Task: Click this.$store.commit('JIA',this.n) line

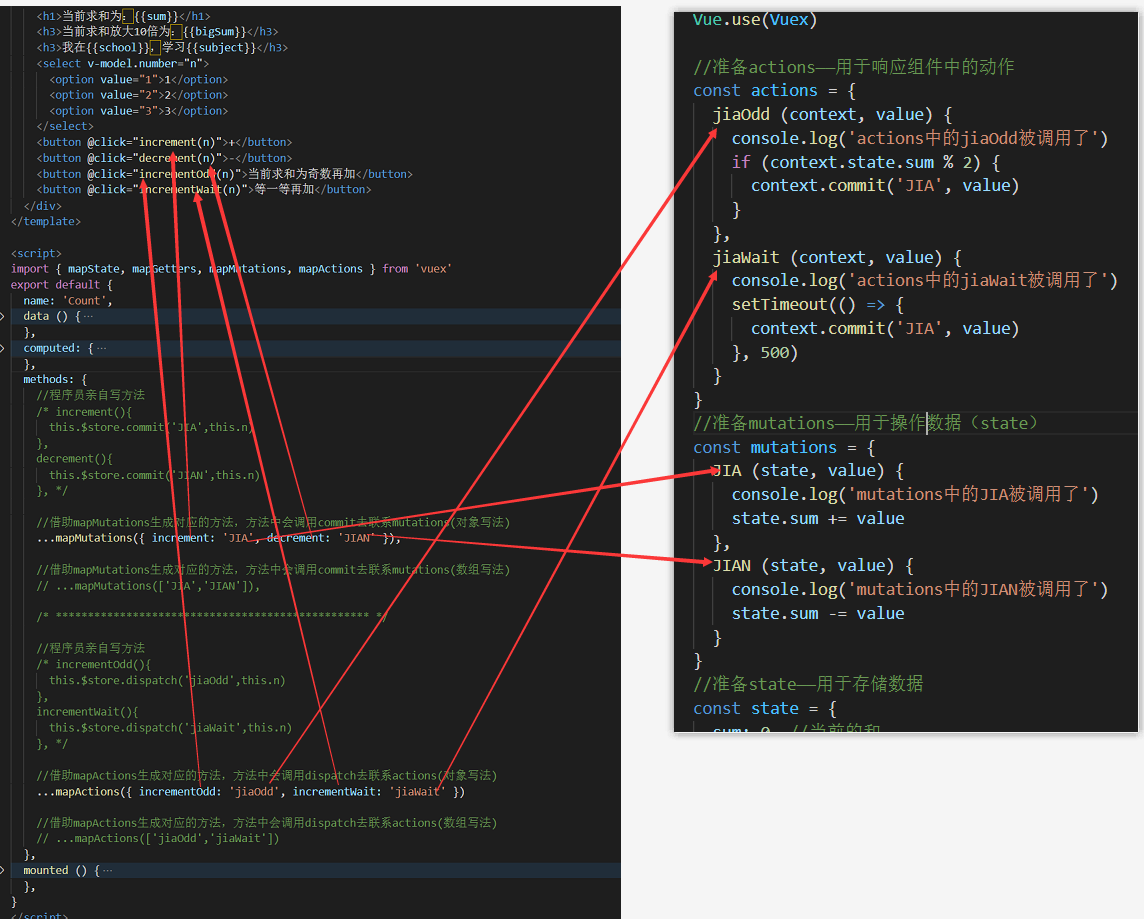Action: [x=151, y=427]
